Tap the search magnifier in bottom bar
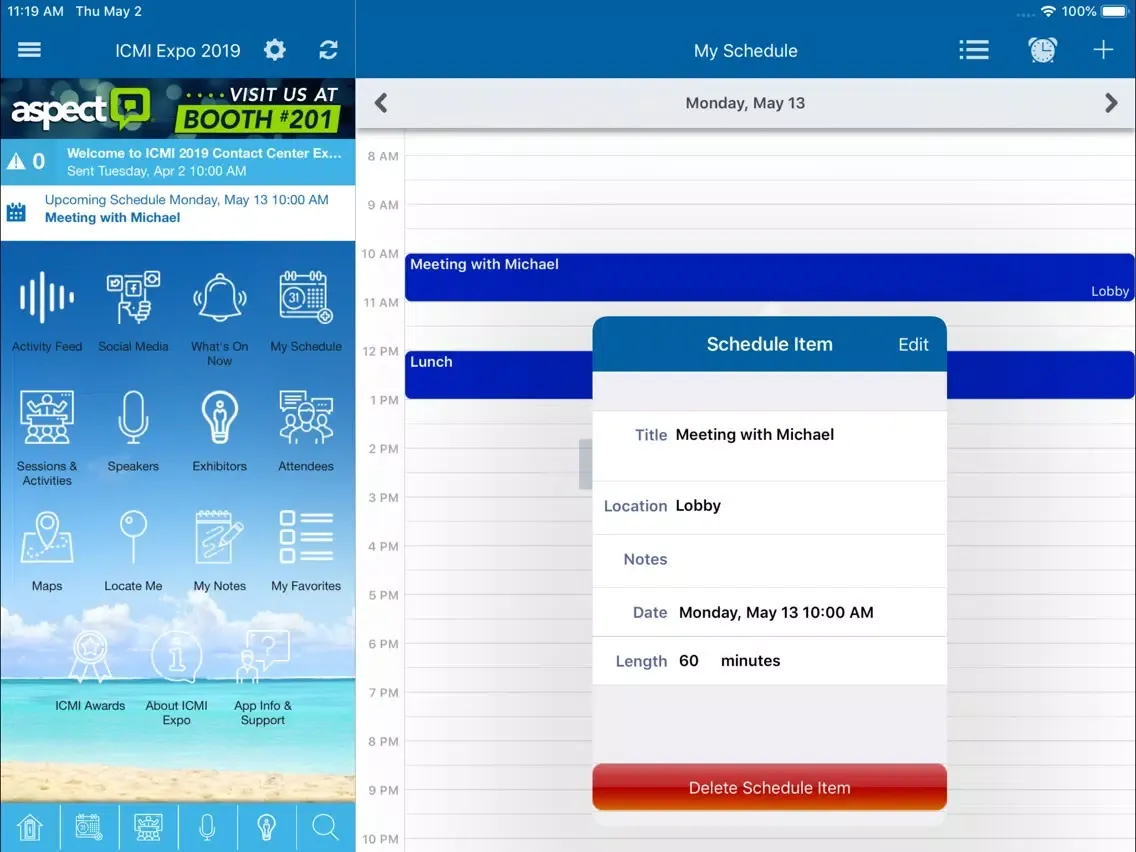Screen dimensions: 1136x852 click(325, 827)
